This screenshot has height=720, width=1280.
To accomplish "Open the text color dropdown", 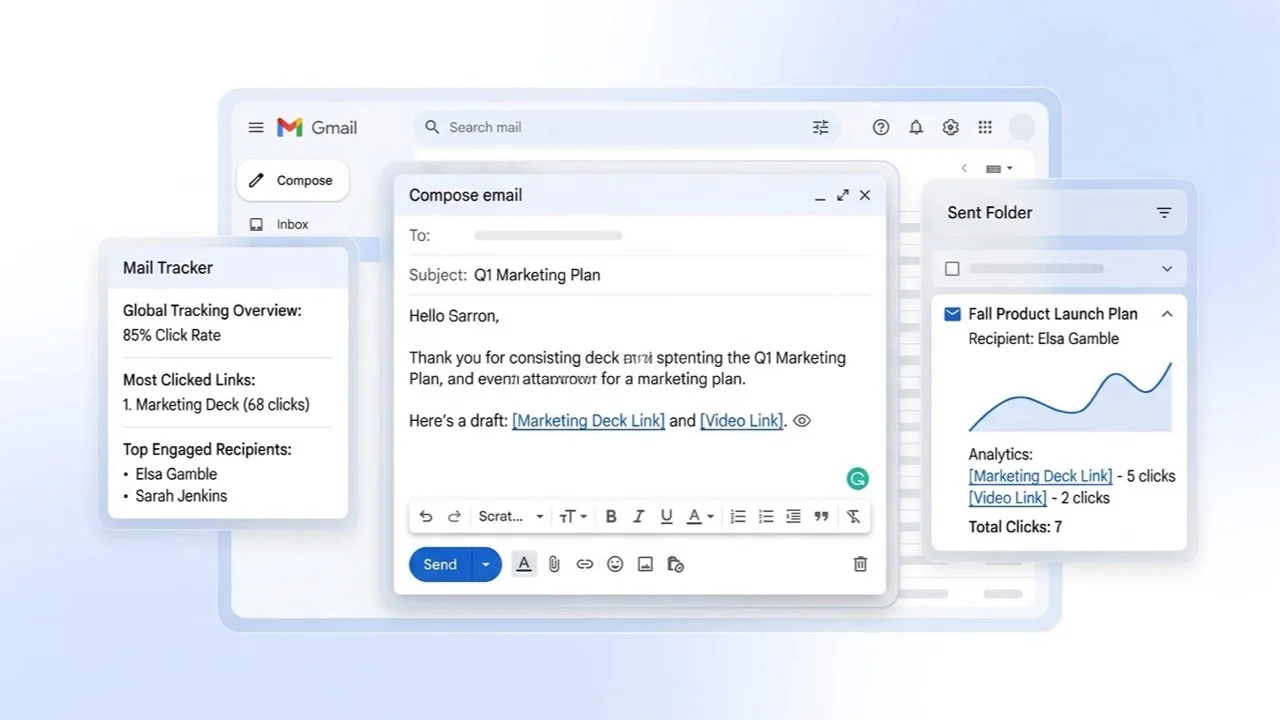I will click(x=701, y=516).
